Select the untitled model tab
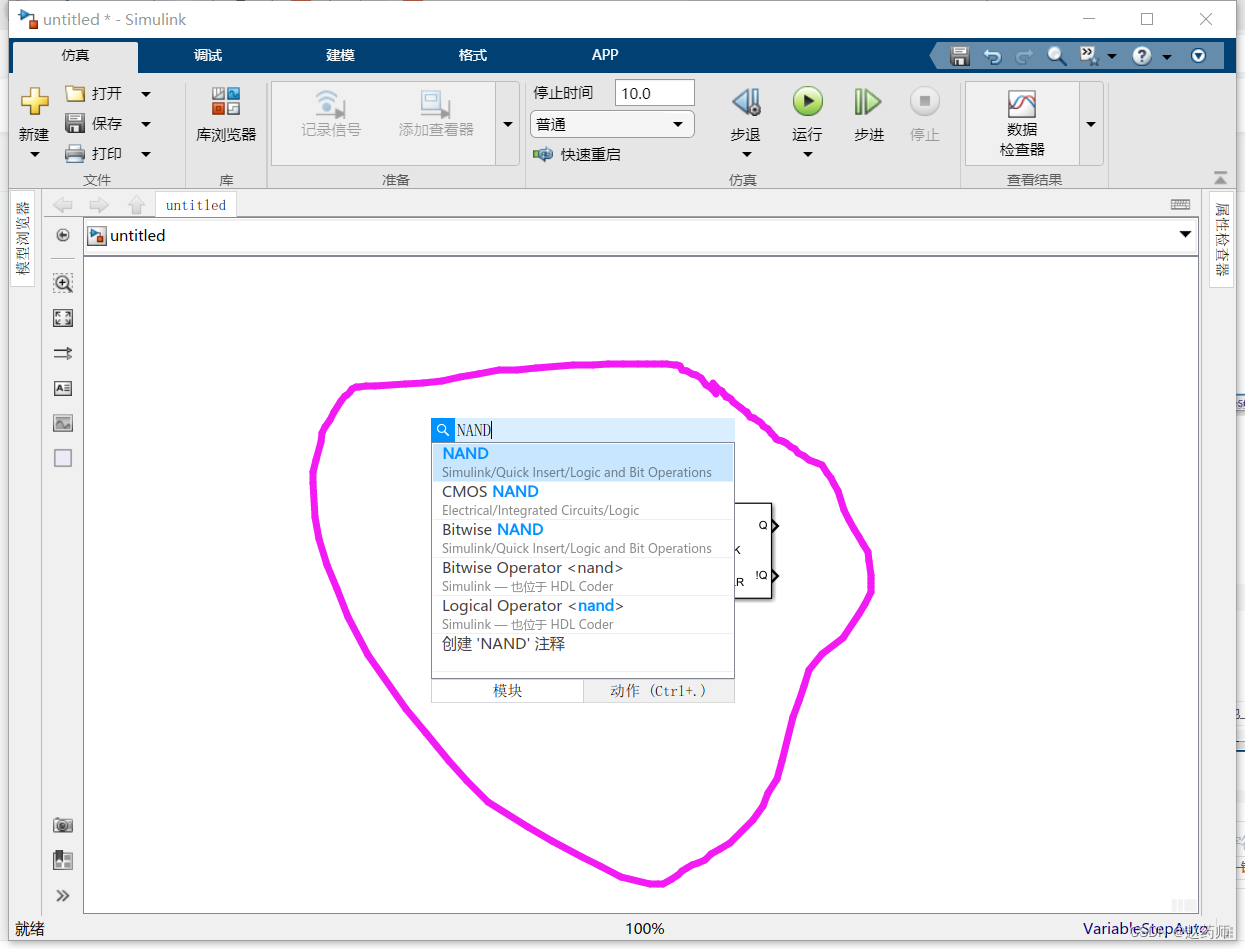The width and height of the screenshot is (1245, 949). coord(196,205)
